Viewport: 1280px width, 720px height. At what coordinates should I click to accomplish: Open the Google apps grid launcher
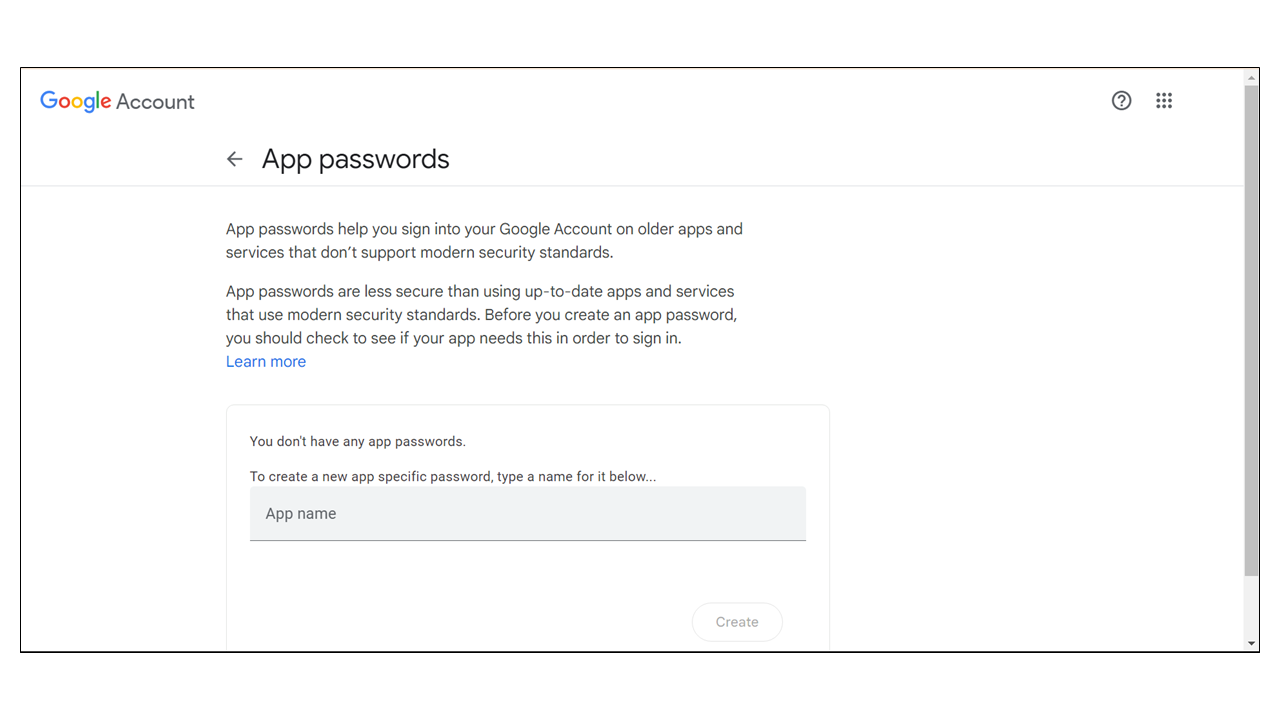1164,101
